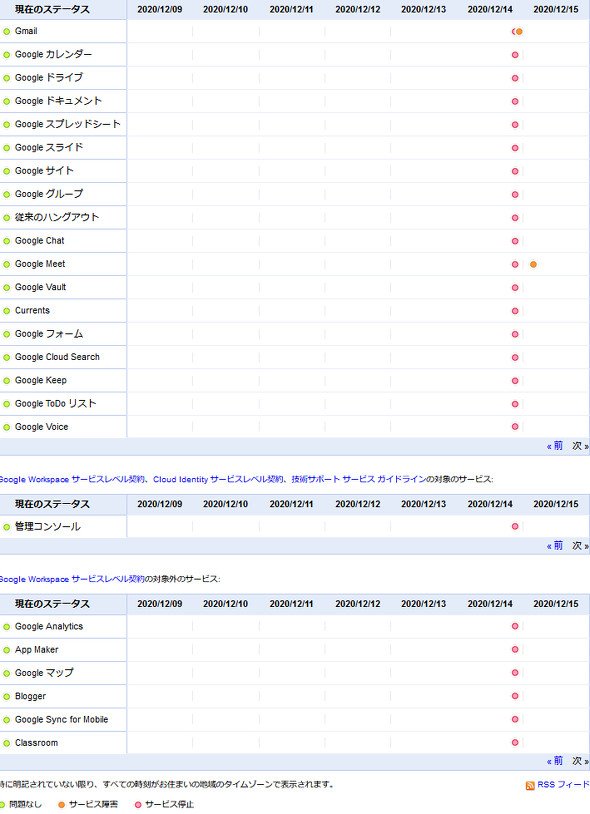The height and width of the screenshot is (814, 590).
Task: Click the pink outage dot for Google Voice
Action: 515,427
